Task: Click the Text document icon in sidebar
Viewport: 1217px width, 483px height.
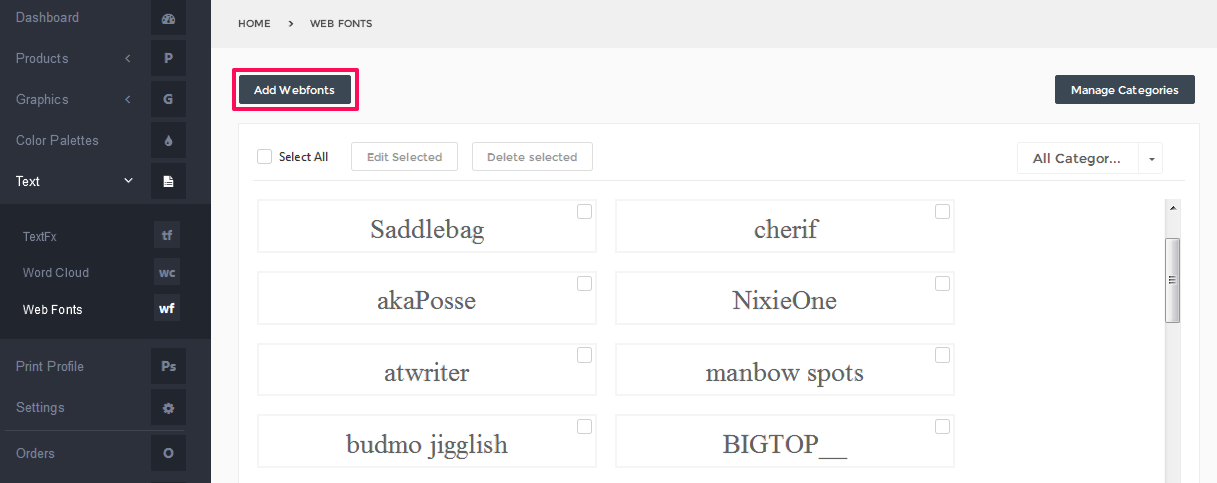Action: [x=168, y=181]
